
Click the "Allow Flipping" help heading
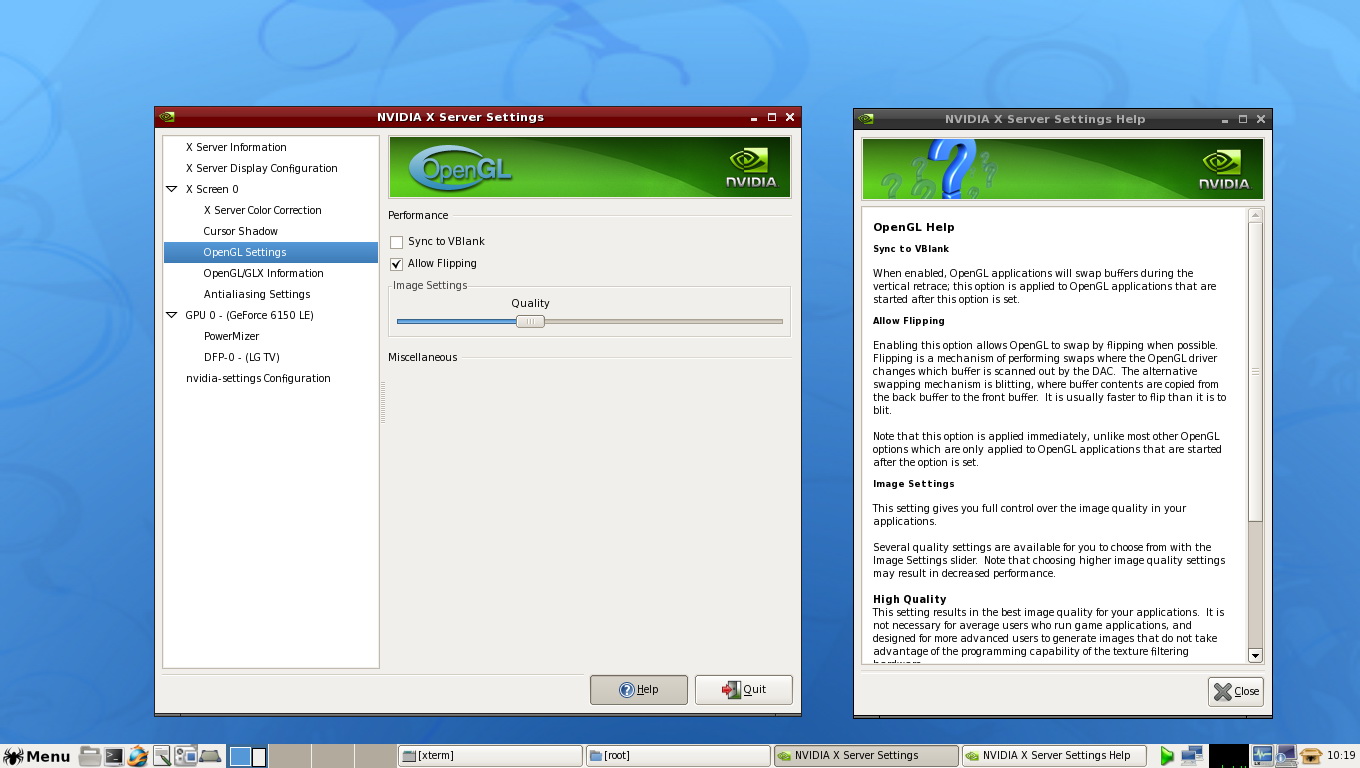tap(909, 321)
